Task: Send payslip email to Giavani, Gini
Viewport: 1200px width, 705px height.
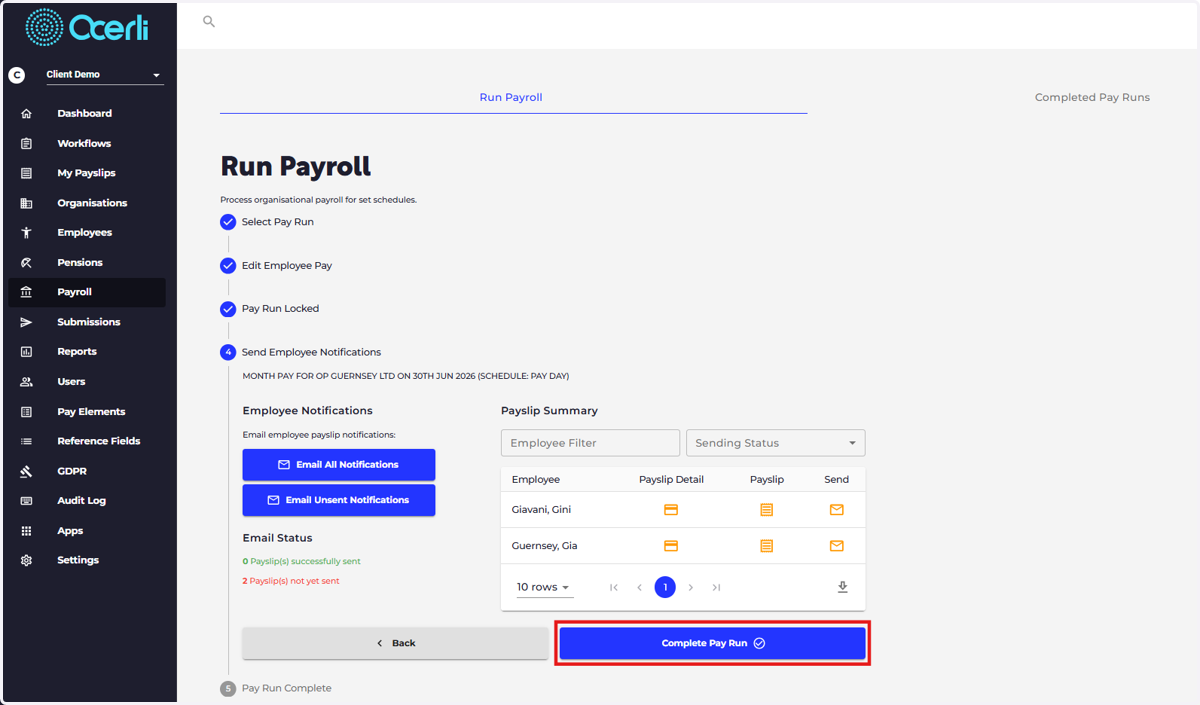Action: point(837,510)
